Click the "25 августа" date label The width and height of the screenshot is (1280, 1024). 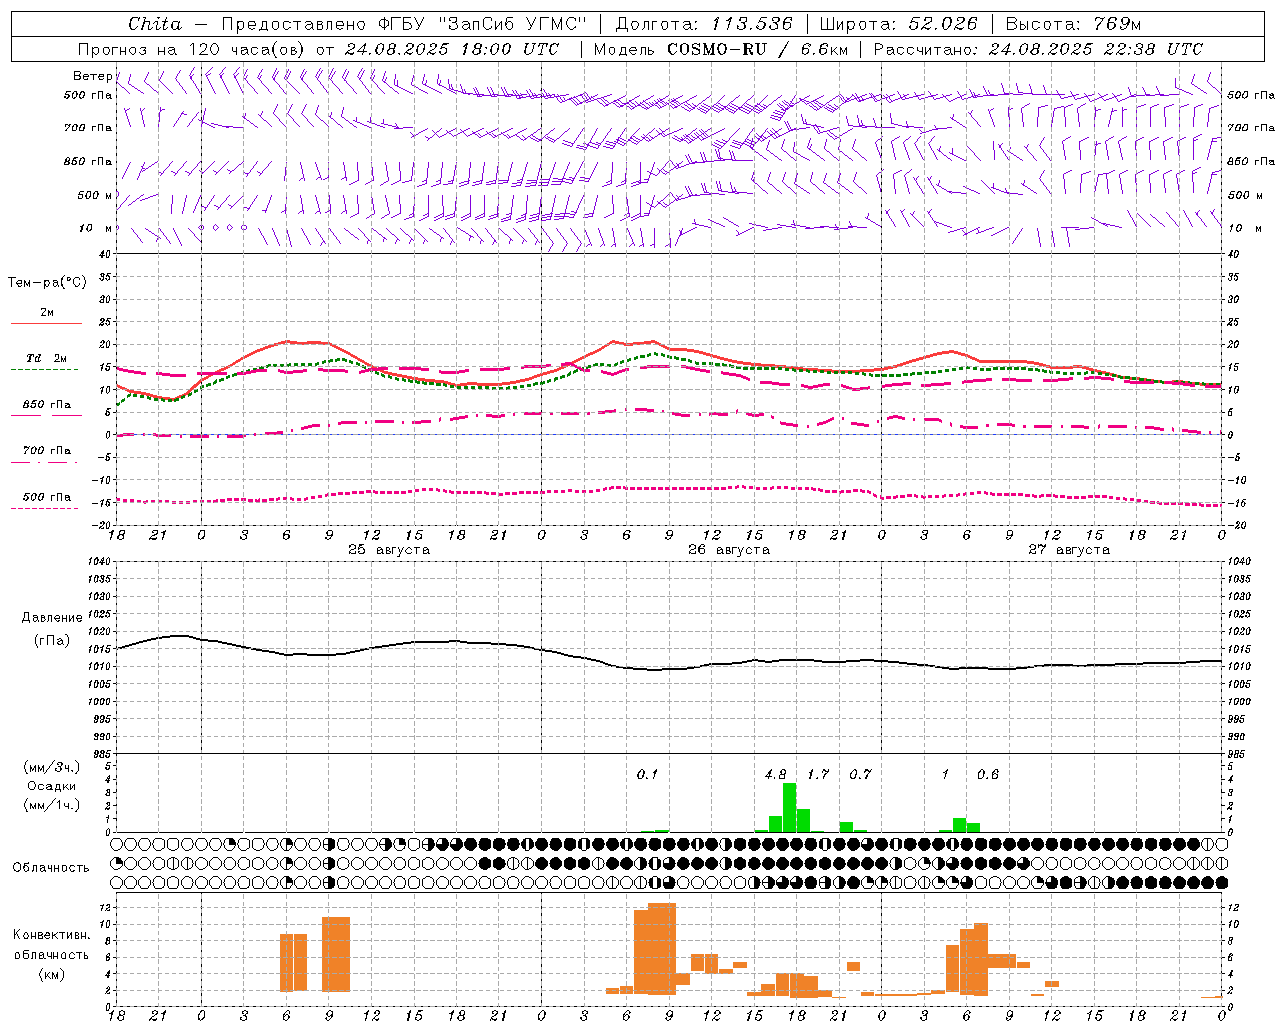pyautogui.click(x=389, y=550)
